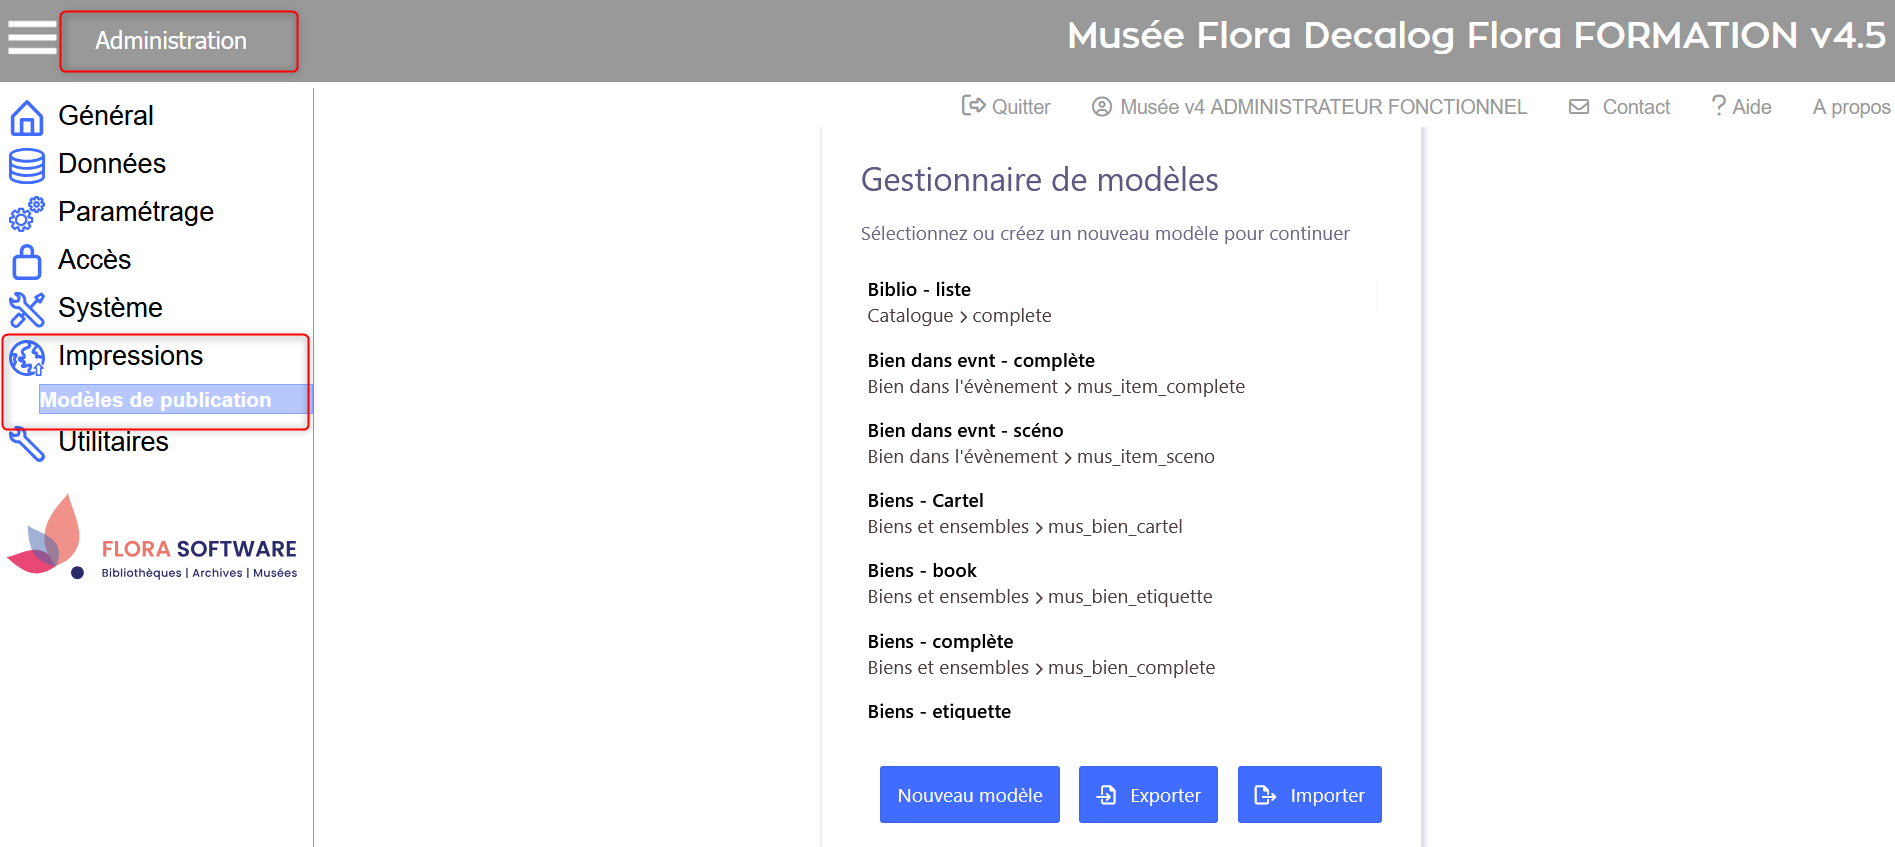Click the Paramétrage gears icon

point(27,213)
